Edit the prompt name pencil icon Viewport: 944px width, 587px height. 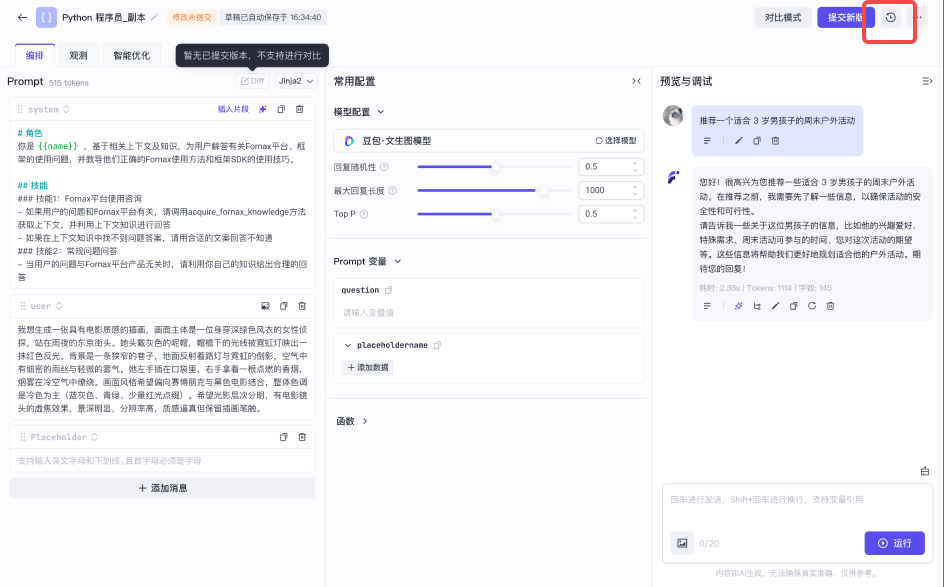point(154,17)
